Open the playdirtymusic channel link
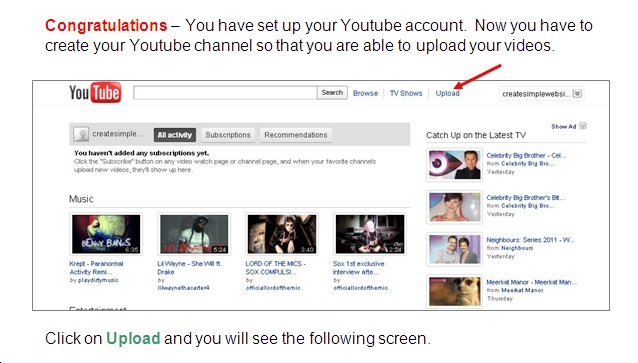Viewport: 638px width, 363px height. click(x=98, y=280)
